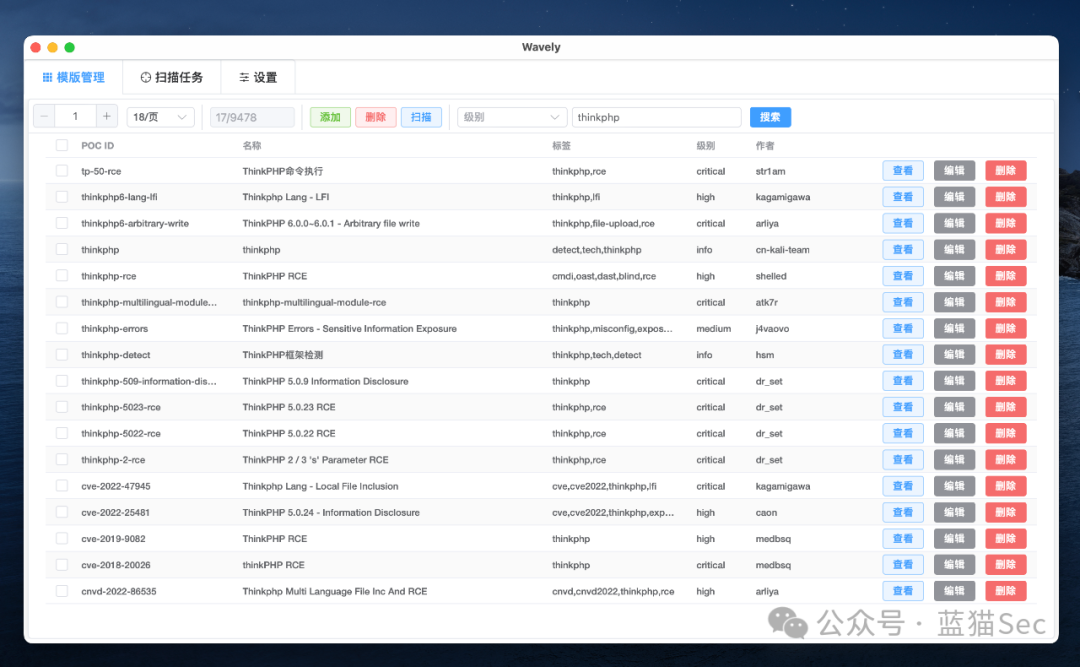Check the thinkphp-rce row checkbox
Image resolution: width=1080 pixels, height=667 pixels.
(x=62, y=276)
